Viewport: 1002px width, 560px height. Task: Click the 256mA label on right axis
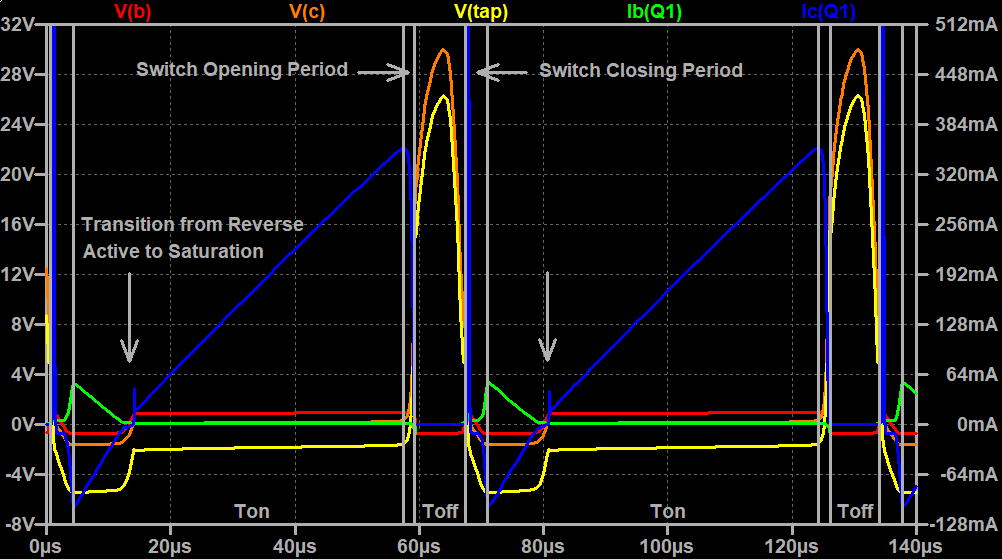tap(963, 224)
